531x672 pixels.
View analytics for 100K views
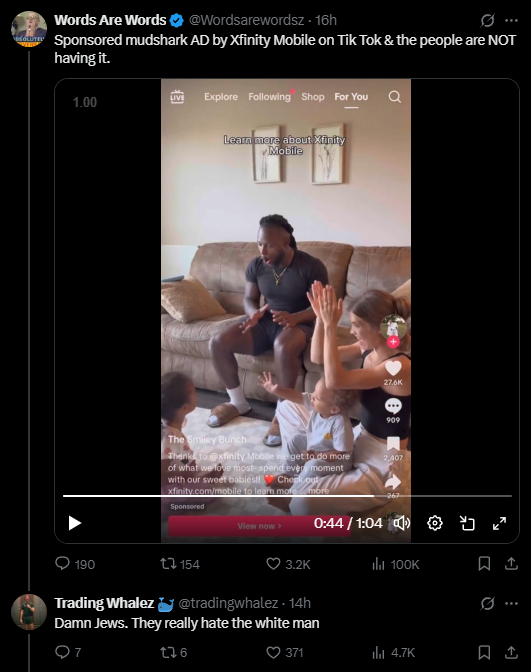396,564
